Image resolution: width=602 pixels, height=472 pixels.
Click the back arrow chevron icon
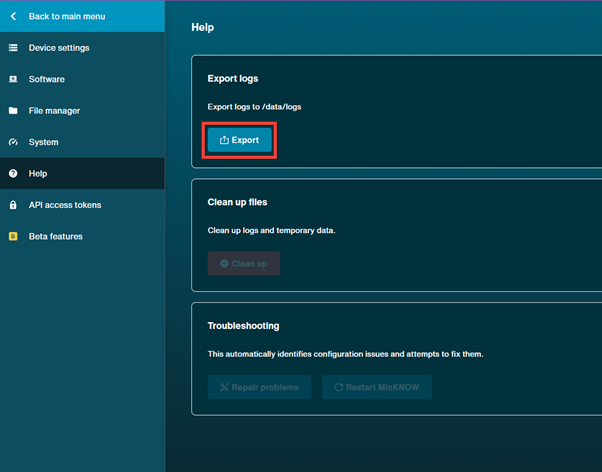tap(13, 17)
